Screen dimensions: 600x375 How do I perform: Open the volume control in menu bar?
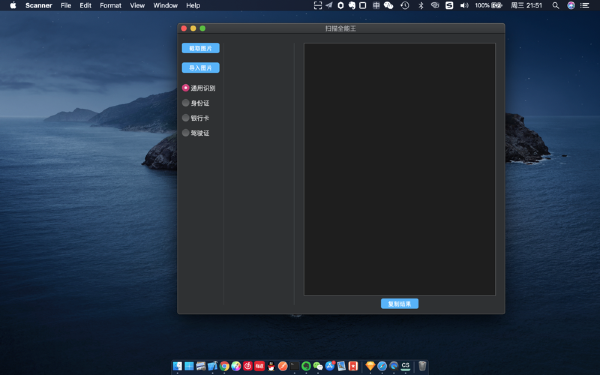pyautogui.click(x=464, y=5)
